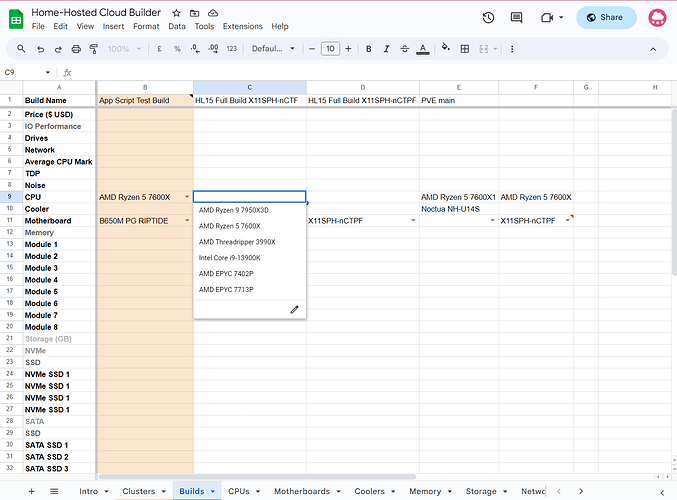Switch to the CPUs sheet tab
The height and width of the screenshot is (500, 677).
[x=239, y=491]
